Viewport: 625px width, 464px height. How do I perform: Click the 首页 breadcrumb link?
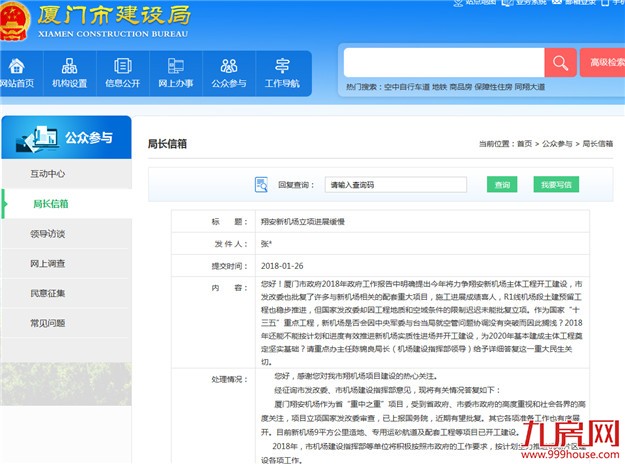[525, 144]
